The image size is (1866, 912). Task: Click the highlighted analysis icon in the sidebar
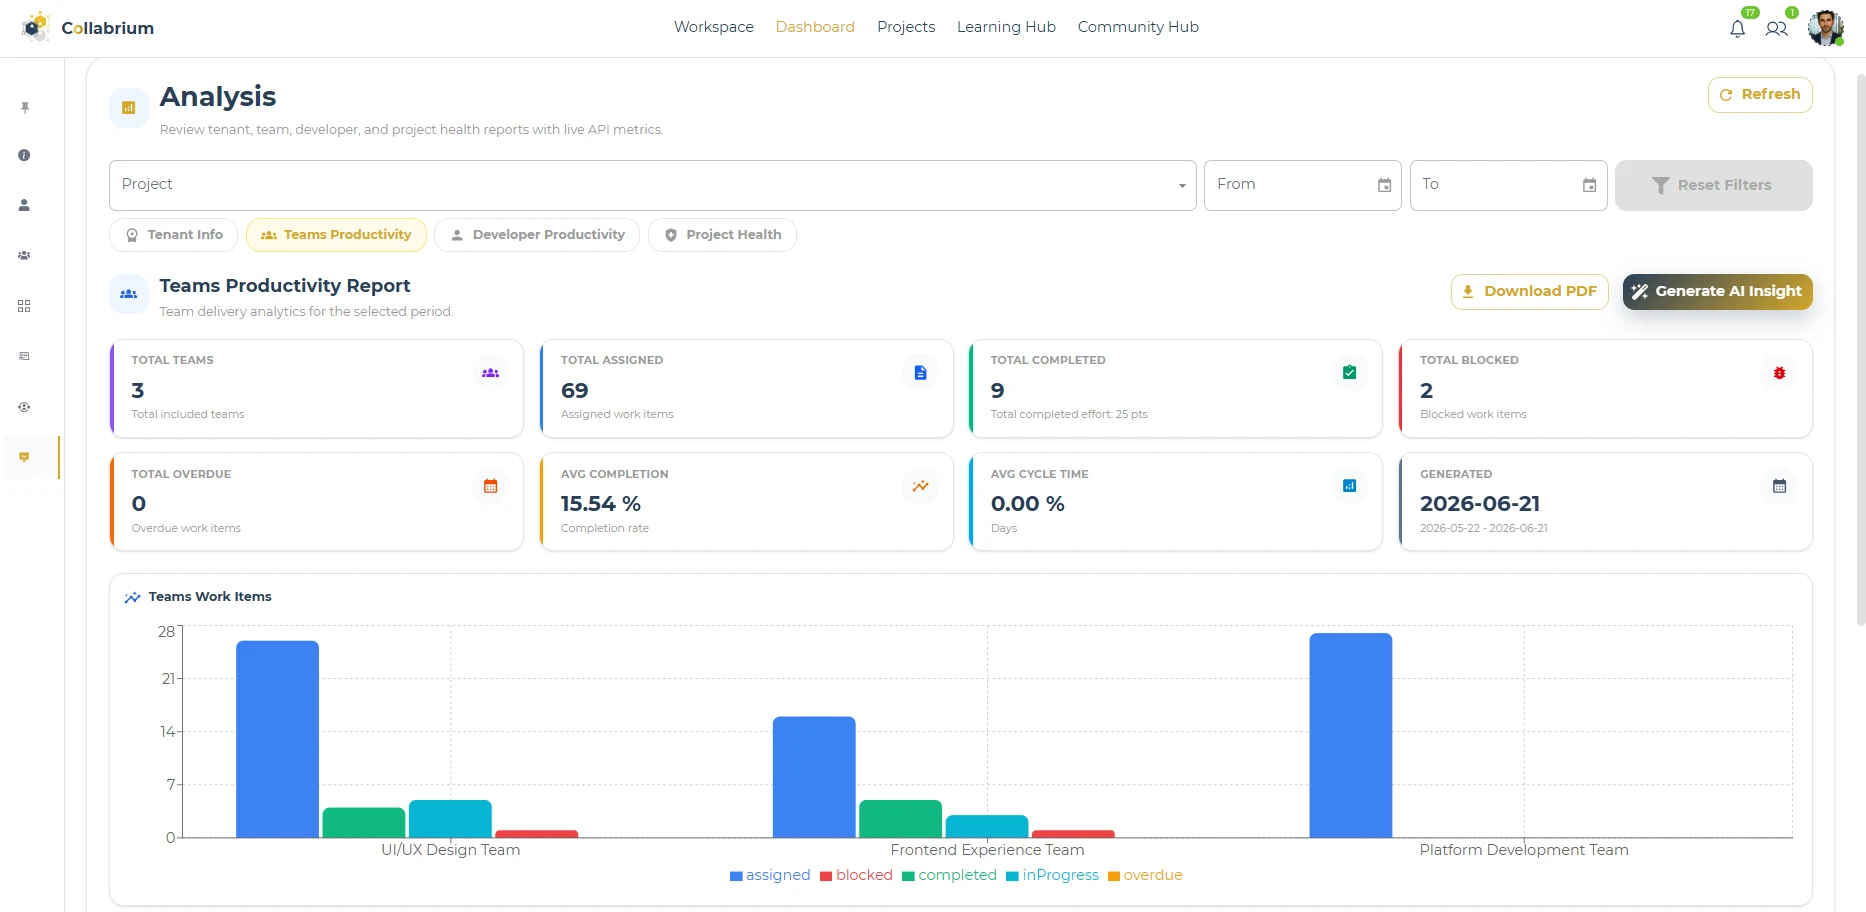(x=24, y=457)
